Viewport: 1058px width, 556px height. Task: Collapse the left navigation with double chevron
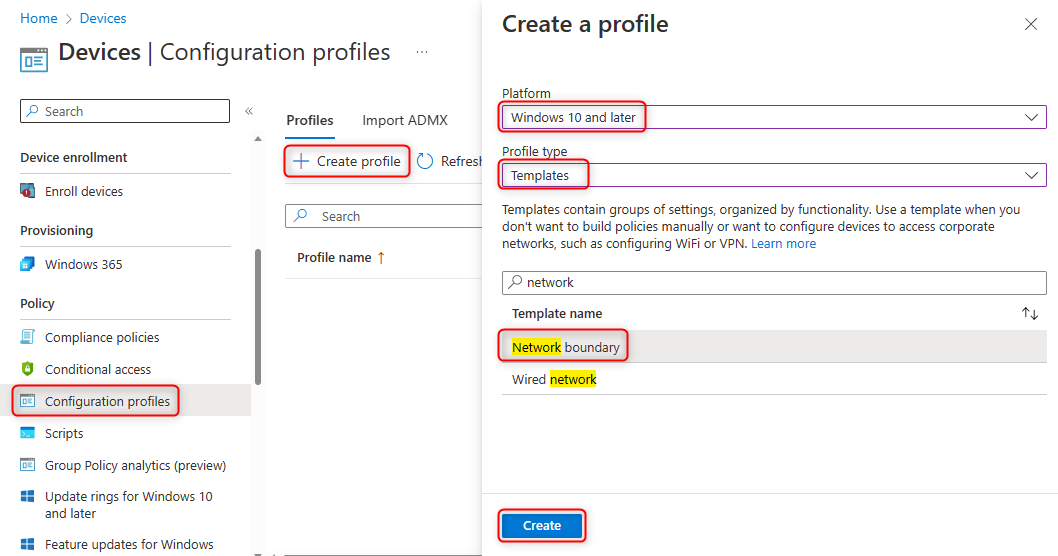249,111
